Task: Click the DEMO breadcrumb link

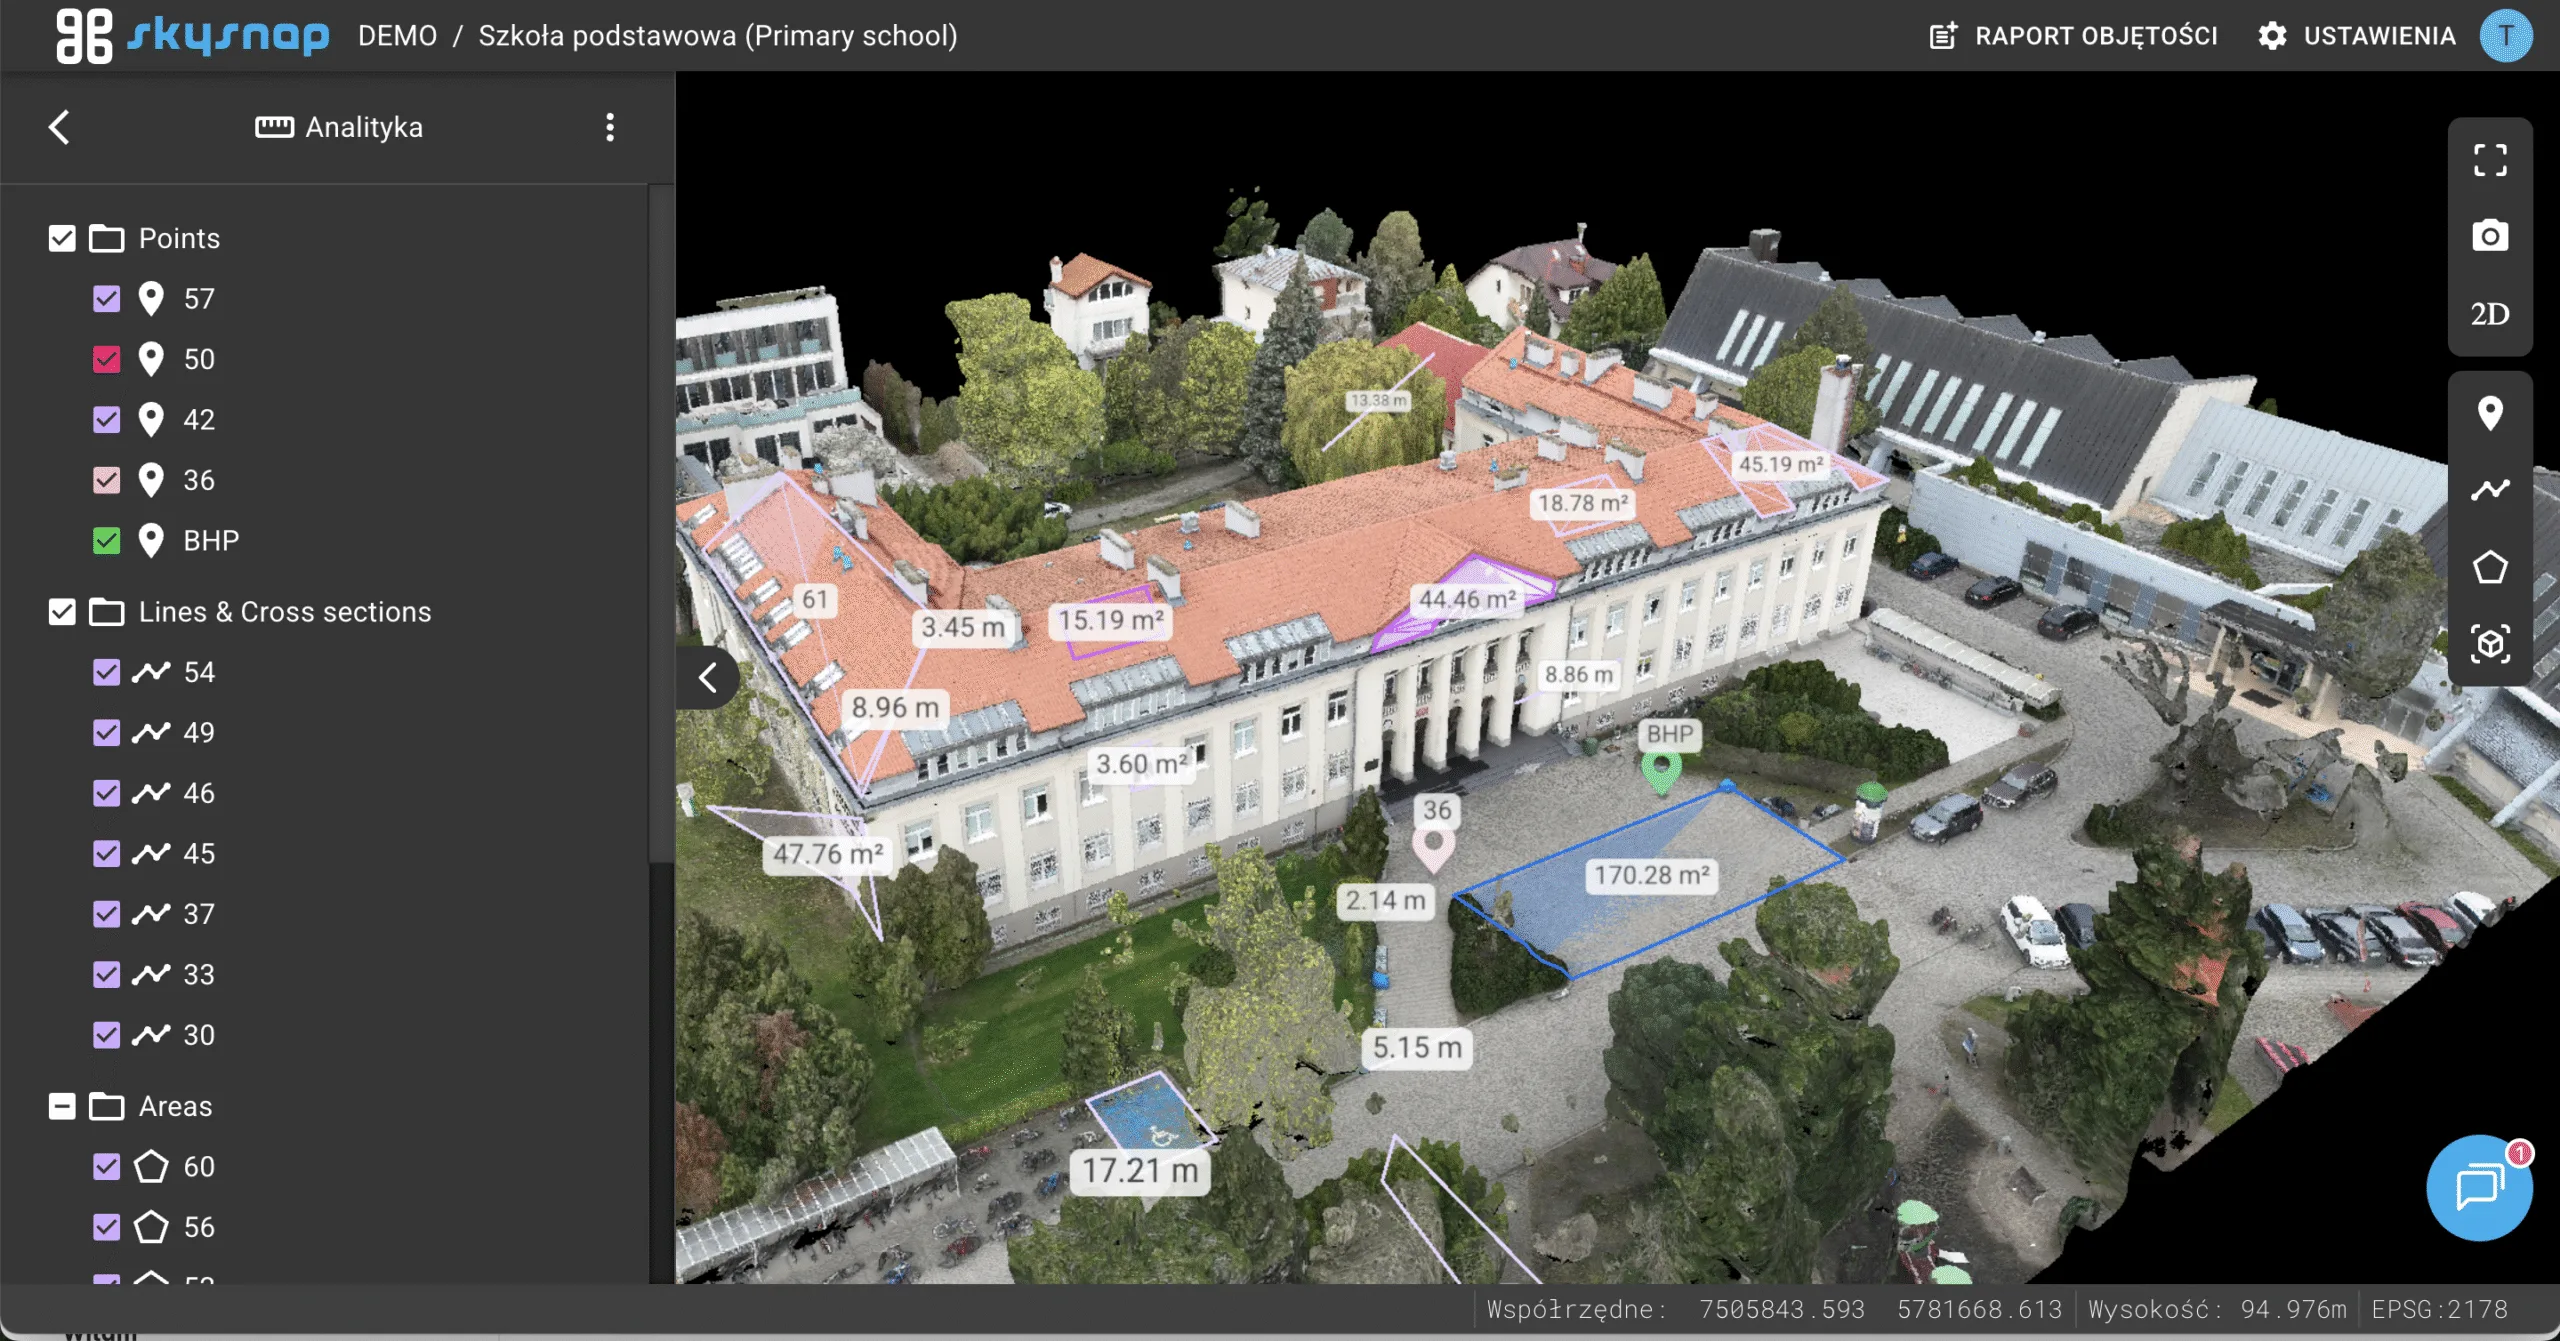Action: pyautogui.click(x=397, y=36)
